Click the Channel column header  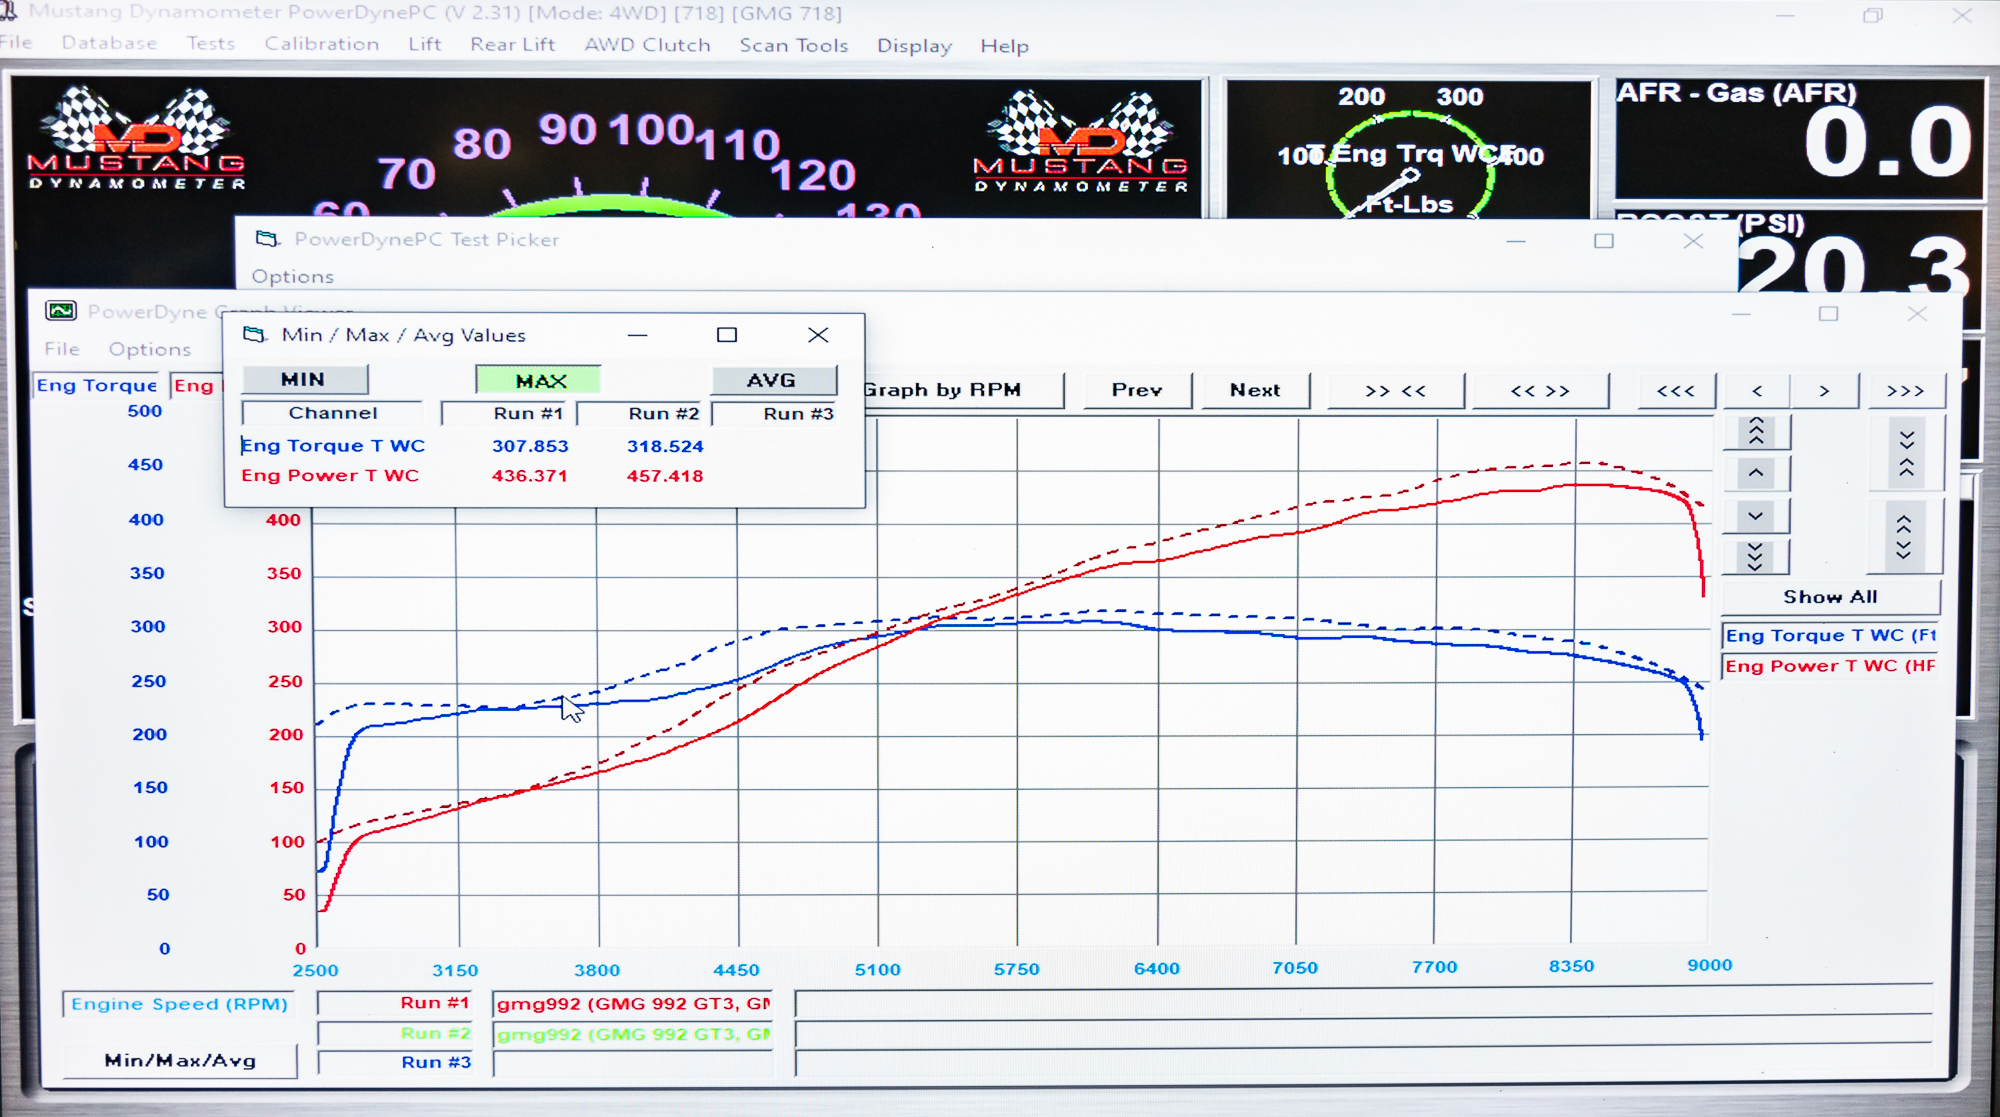(x=332, y=413)
